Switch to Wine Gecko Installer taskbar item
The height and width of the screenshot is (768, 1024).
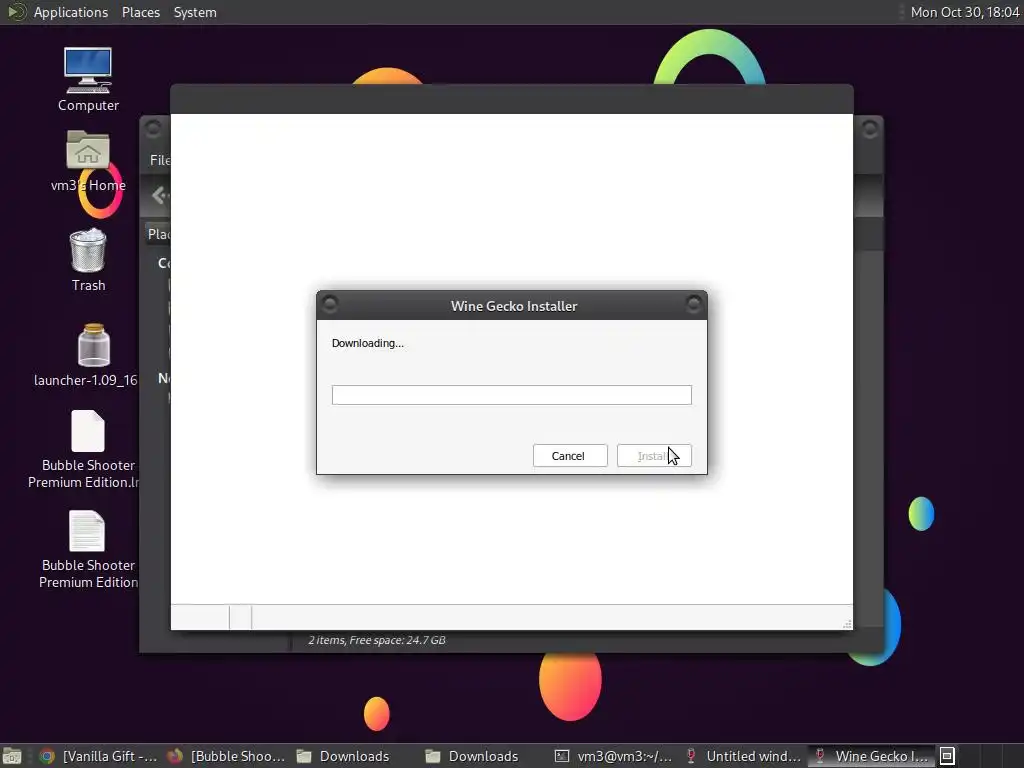click(x=872, y=756)
